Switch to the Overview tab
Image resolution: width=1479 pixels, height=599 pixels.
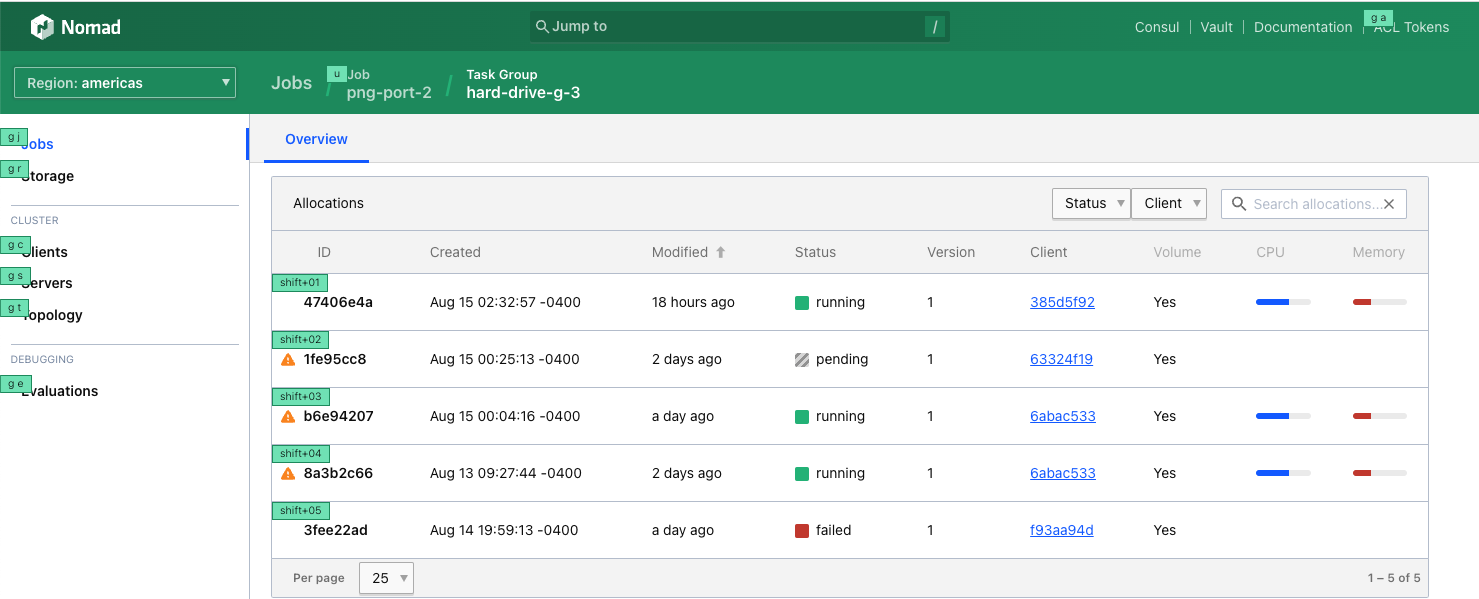[316, 140]
